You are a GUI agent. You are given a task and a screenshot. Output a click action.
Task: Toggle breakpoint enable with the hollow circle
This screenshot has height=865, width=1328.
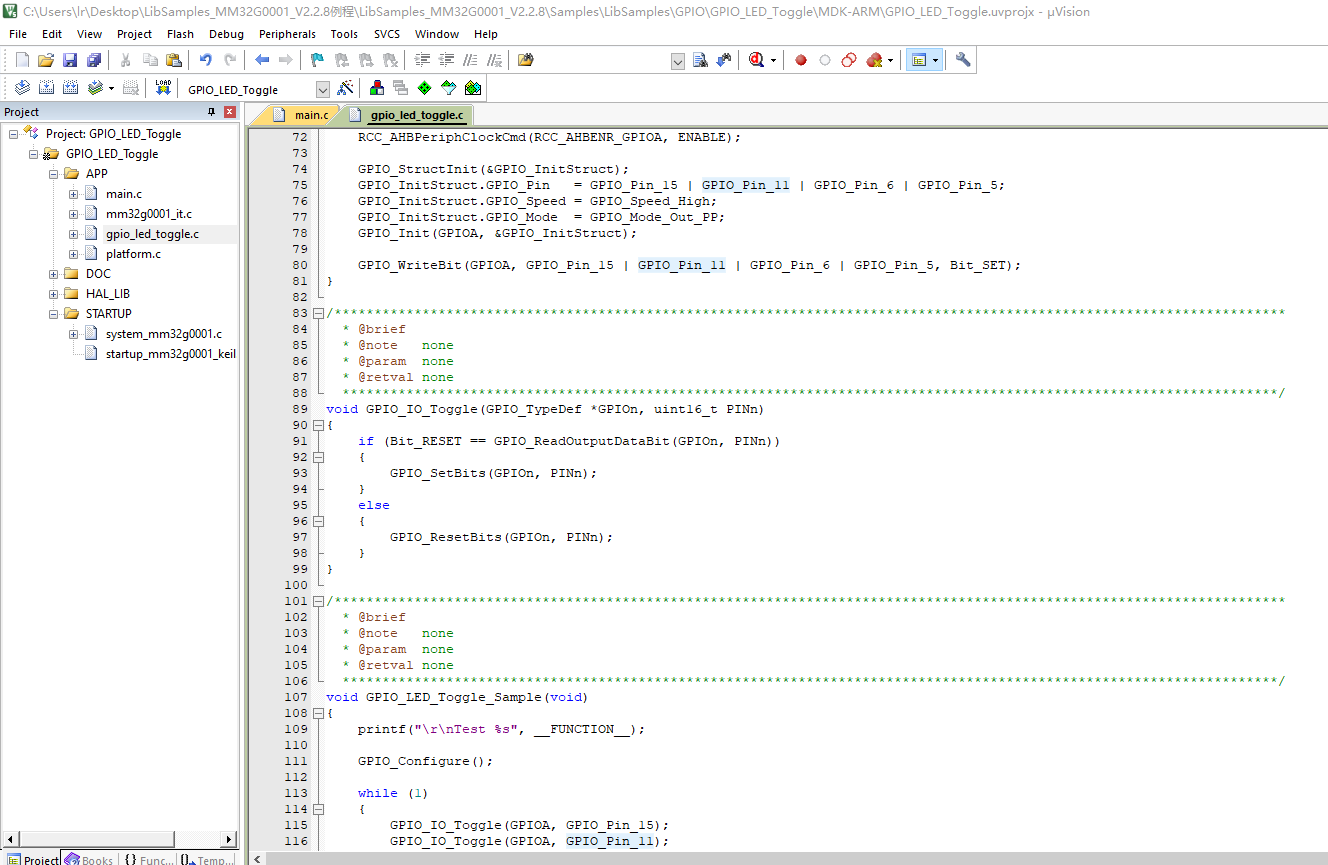point(825,60)
